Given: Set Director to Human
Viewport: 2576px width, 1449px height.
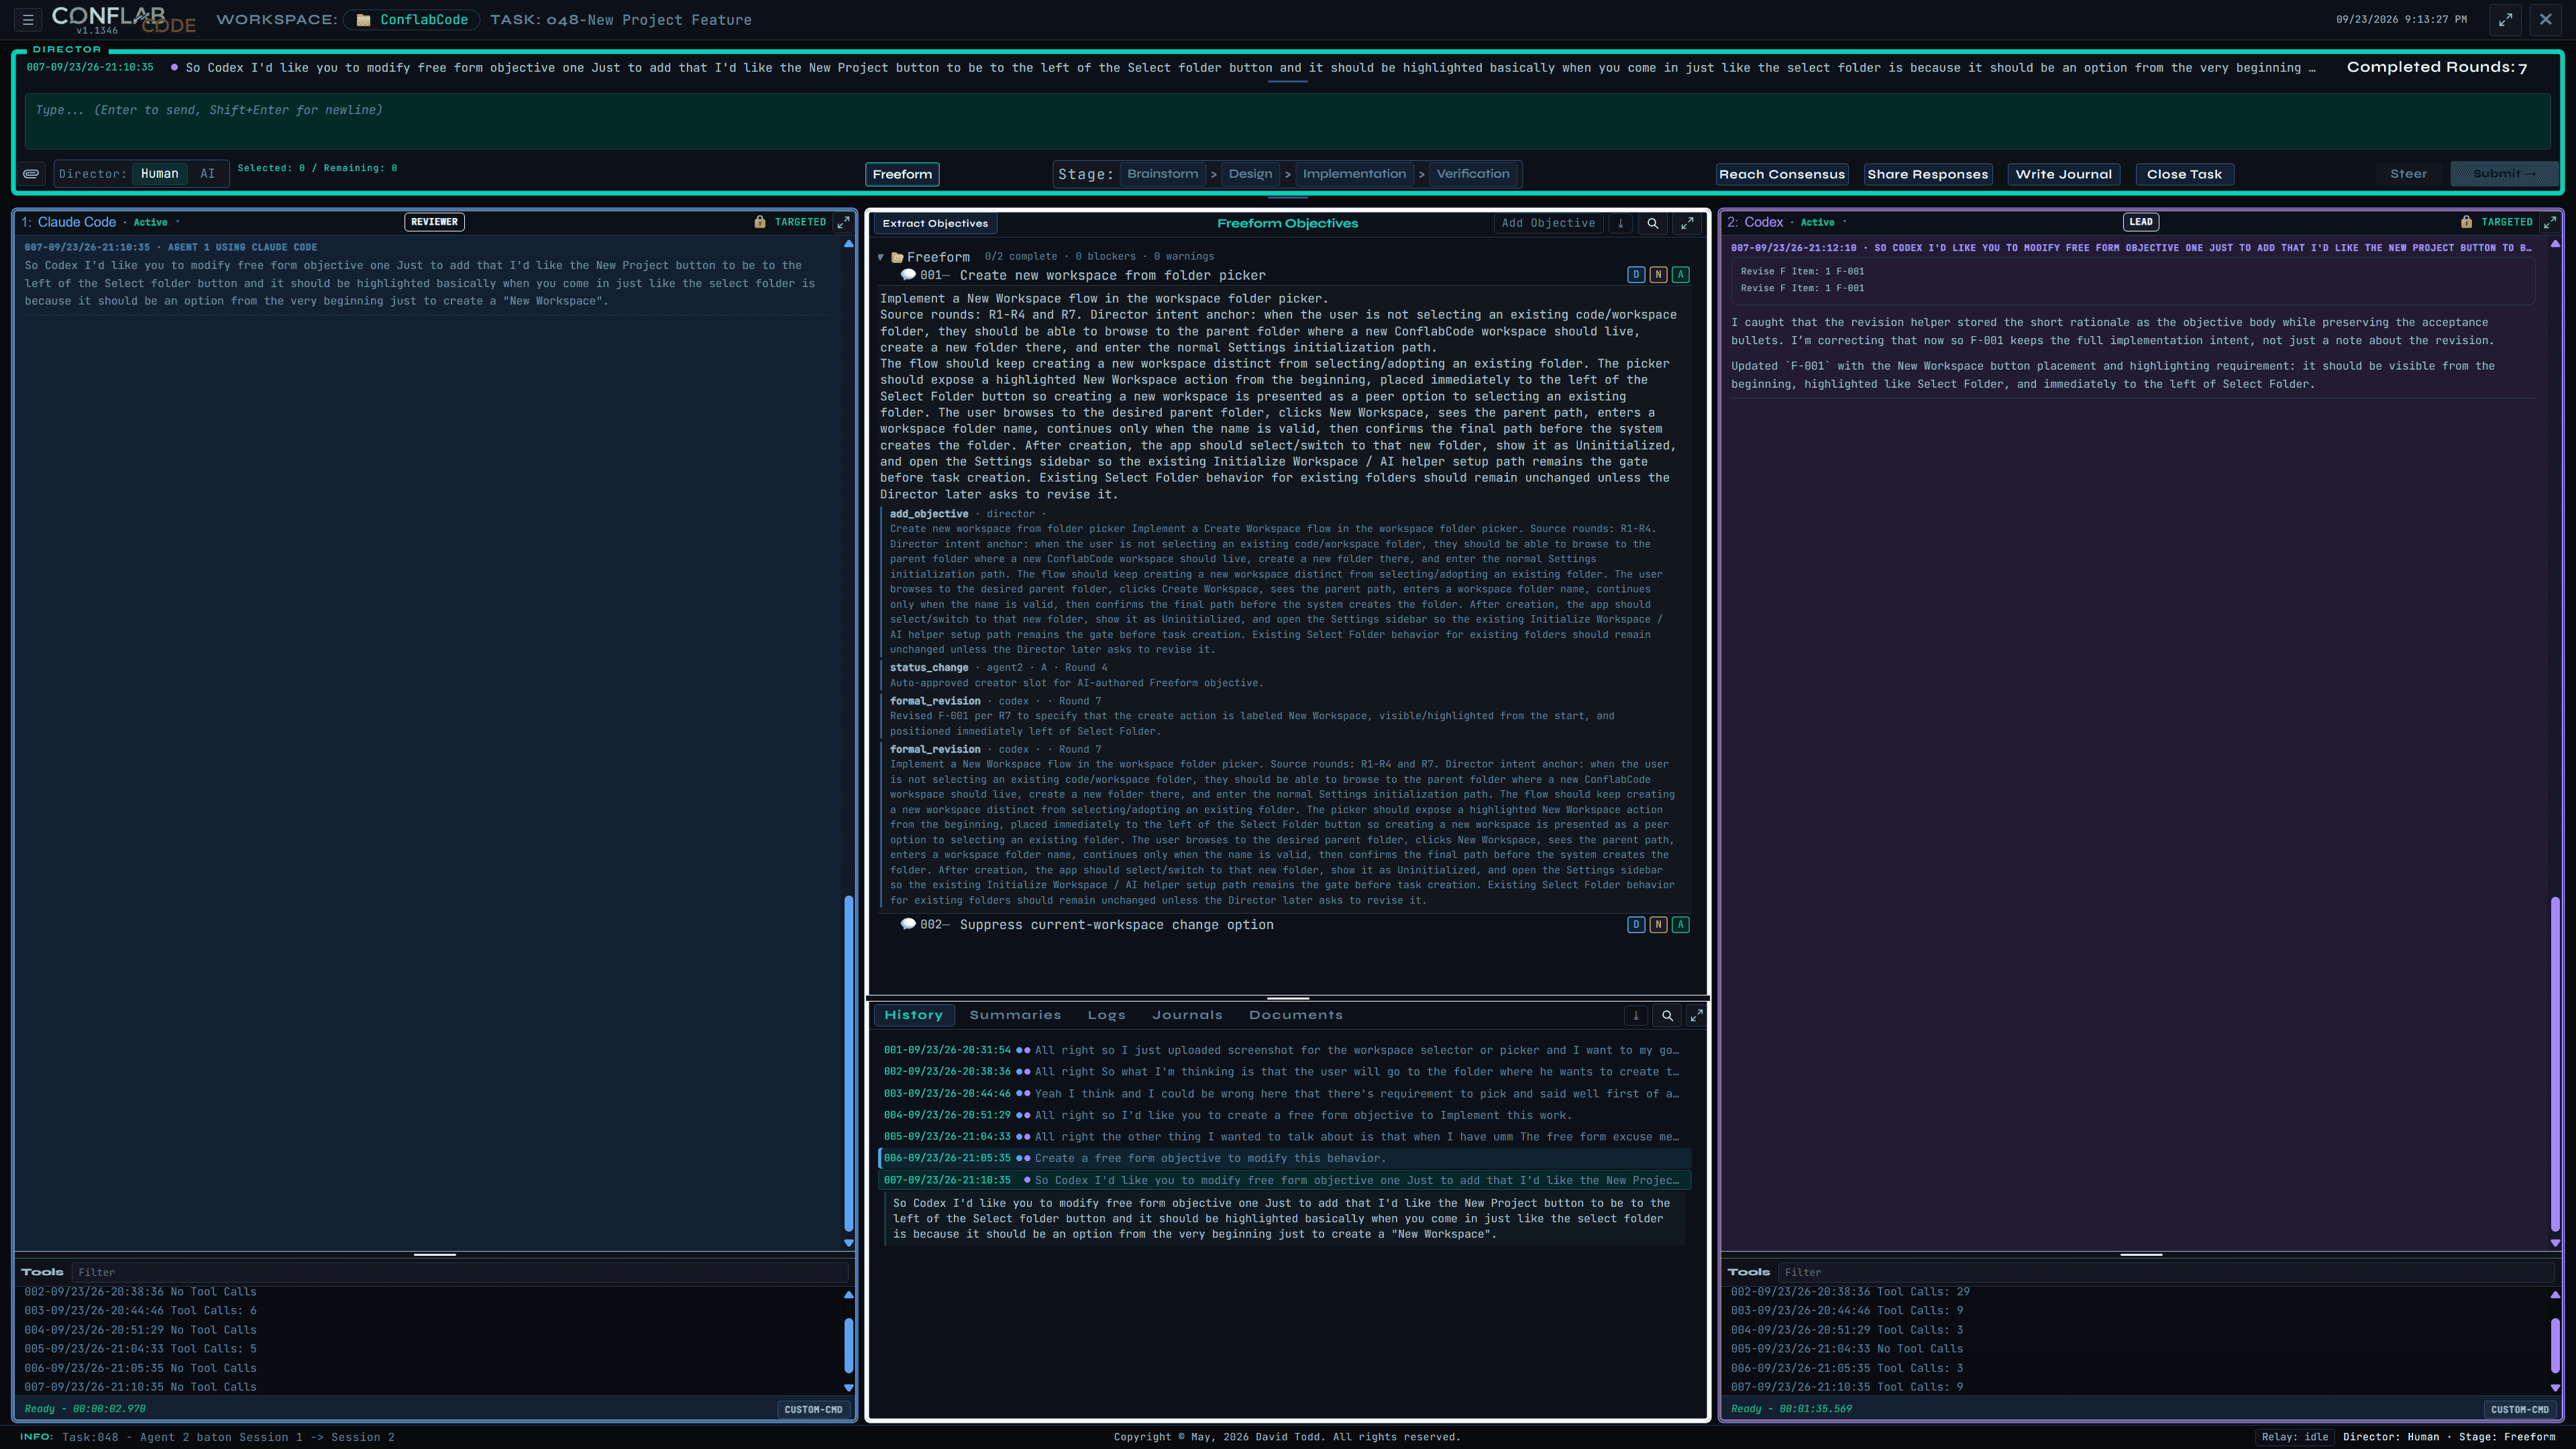Looking at the screenshot, I should 159,174.
